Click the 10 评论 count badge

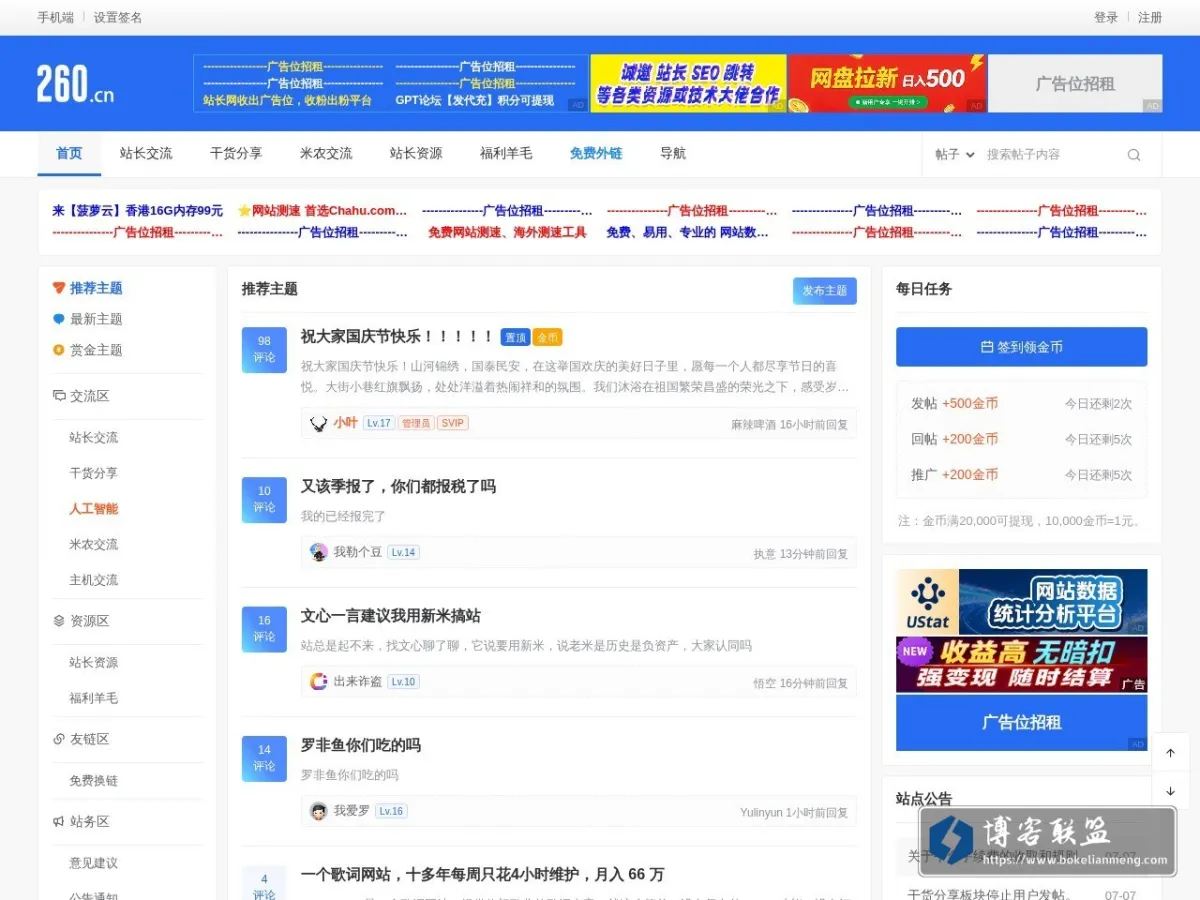pos(264,499)
